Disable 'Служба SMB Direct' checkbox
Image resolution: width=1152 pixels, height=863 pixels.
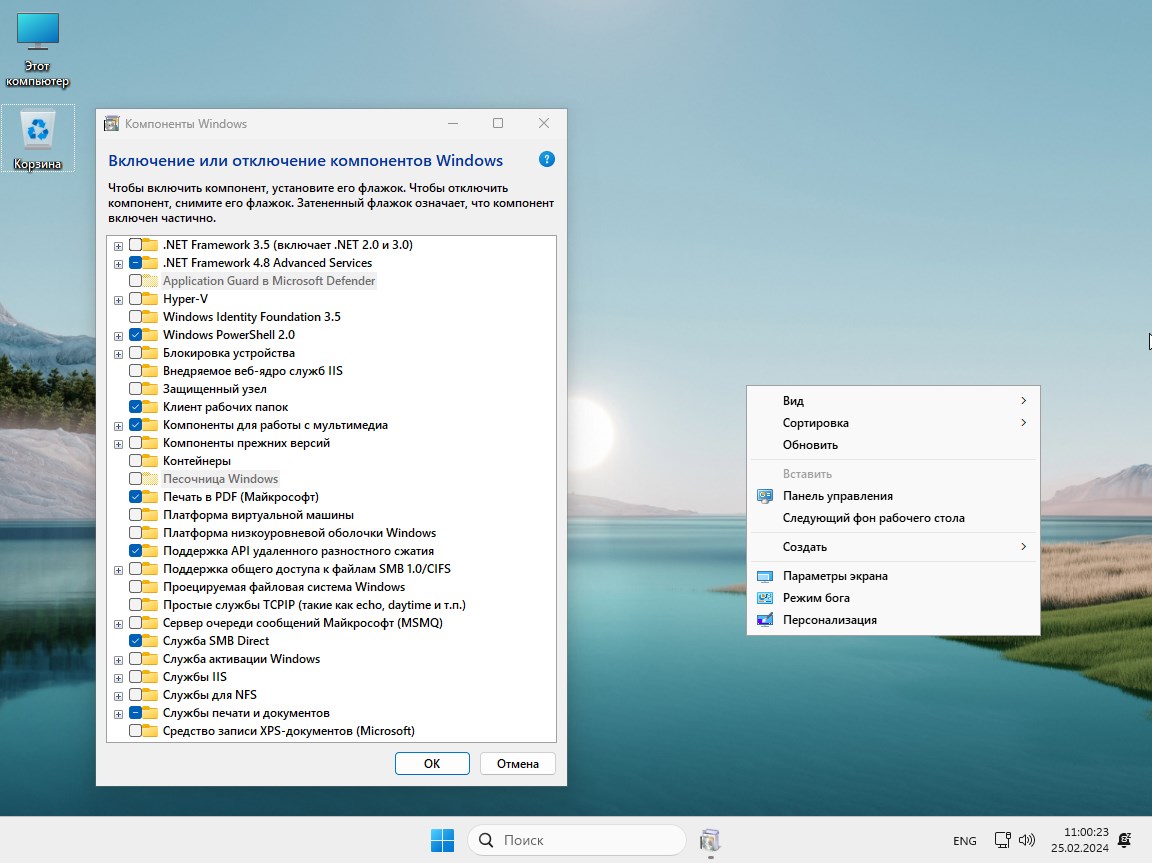click(136, 641)
